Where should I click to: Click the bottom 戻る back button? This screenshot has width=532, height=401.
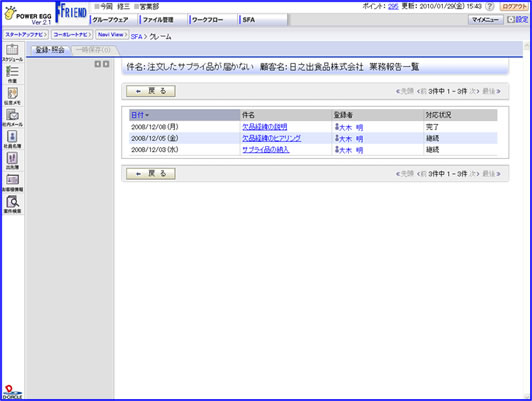pos(151,174)
